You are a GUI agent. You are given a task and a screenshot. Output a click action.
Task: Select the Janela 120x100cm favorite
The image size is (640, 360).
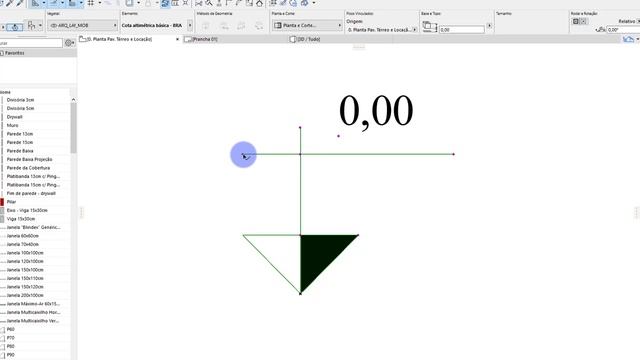(25, 261)
